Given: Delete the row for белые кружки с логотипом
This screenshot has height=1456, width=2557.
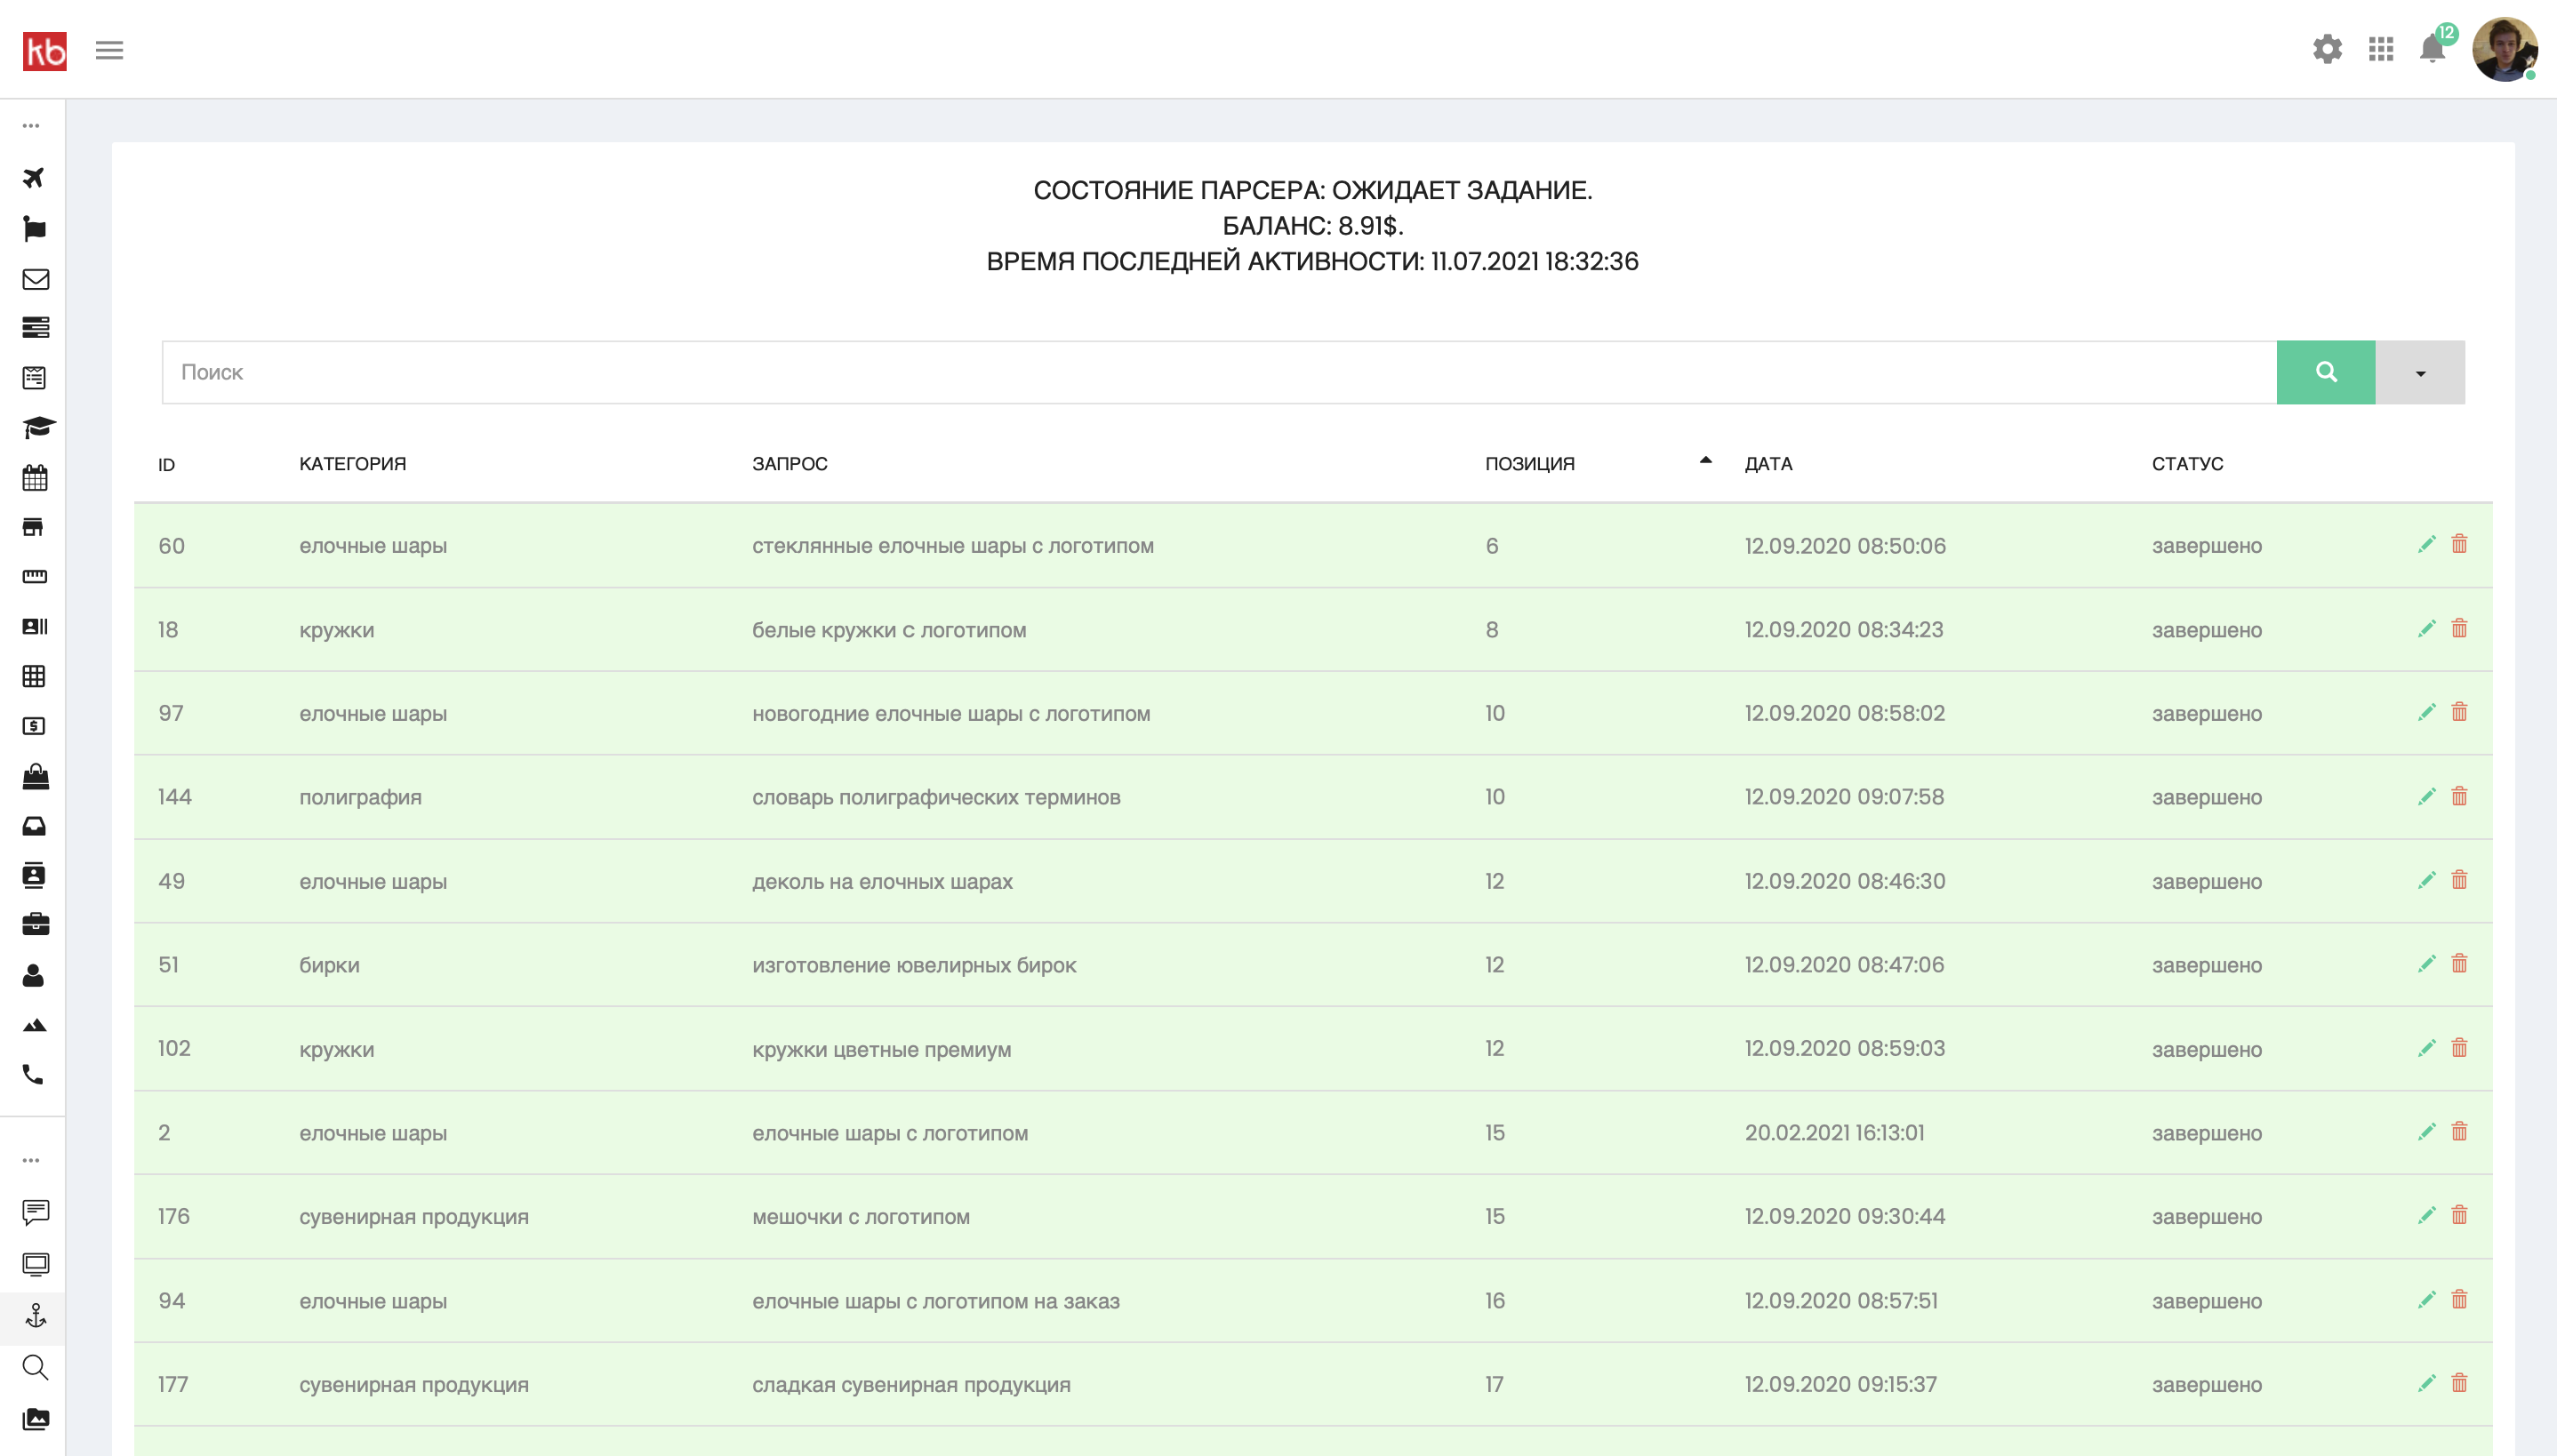Looking at the screenshot, I should [x=2459, y=628].
